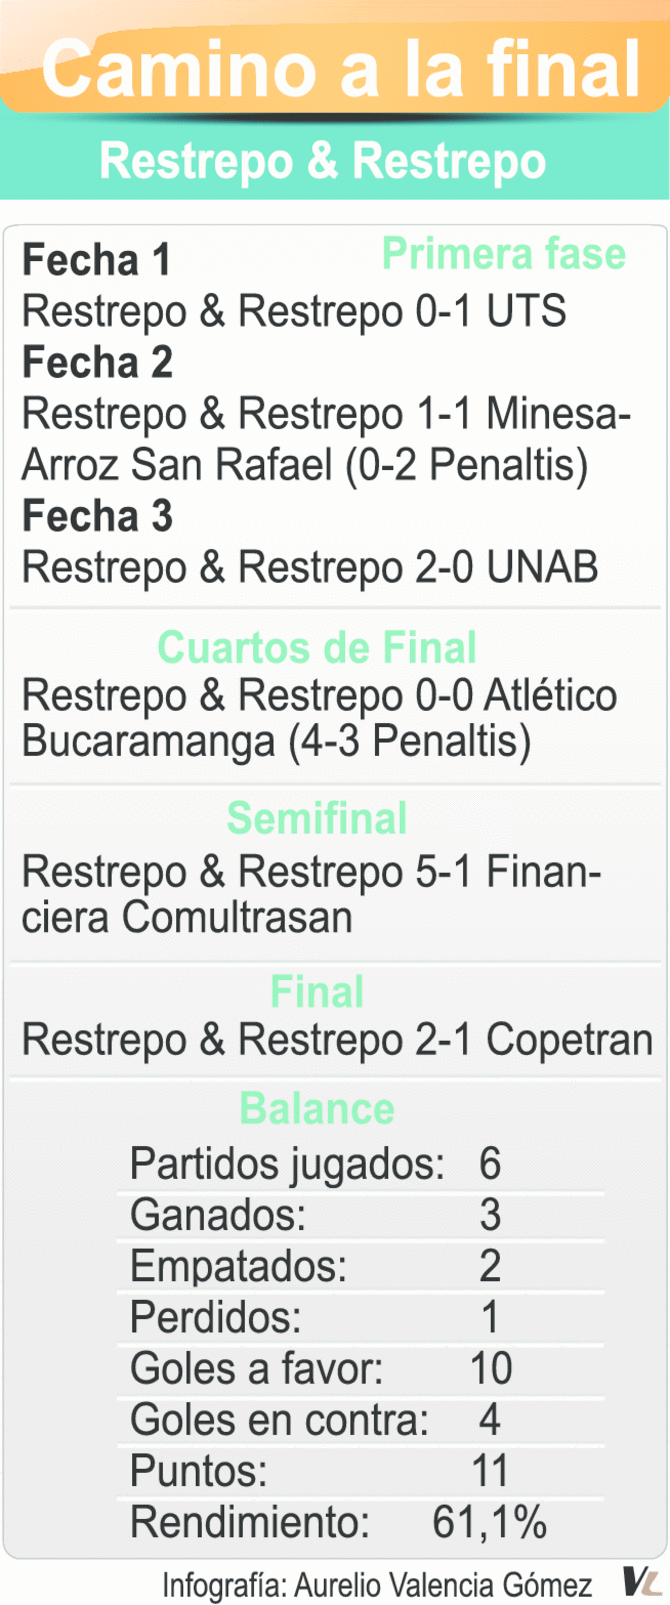Click the 'Primera fase' heading
The height and width of the screenshot is (1605, 670).
click(x=504, y=254)
